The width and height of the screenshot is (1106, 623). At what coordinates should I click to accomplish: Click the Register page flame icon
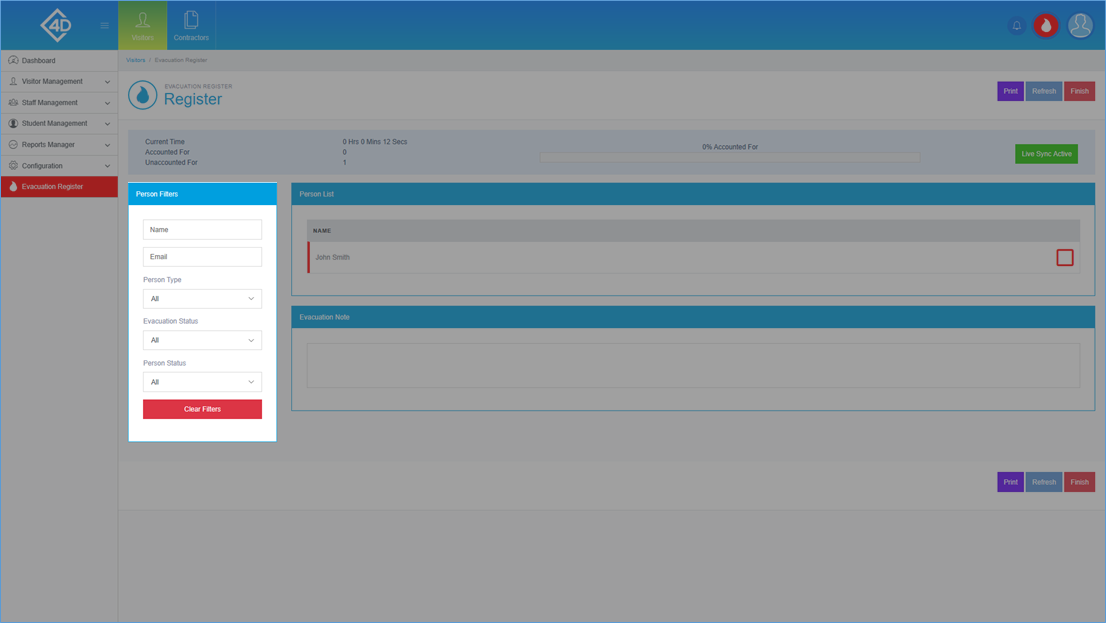(x=142, y=95)
